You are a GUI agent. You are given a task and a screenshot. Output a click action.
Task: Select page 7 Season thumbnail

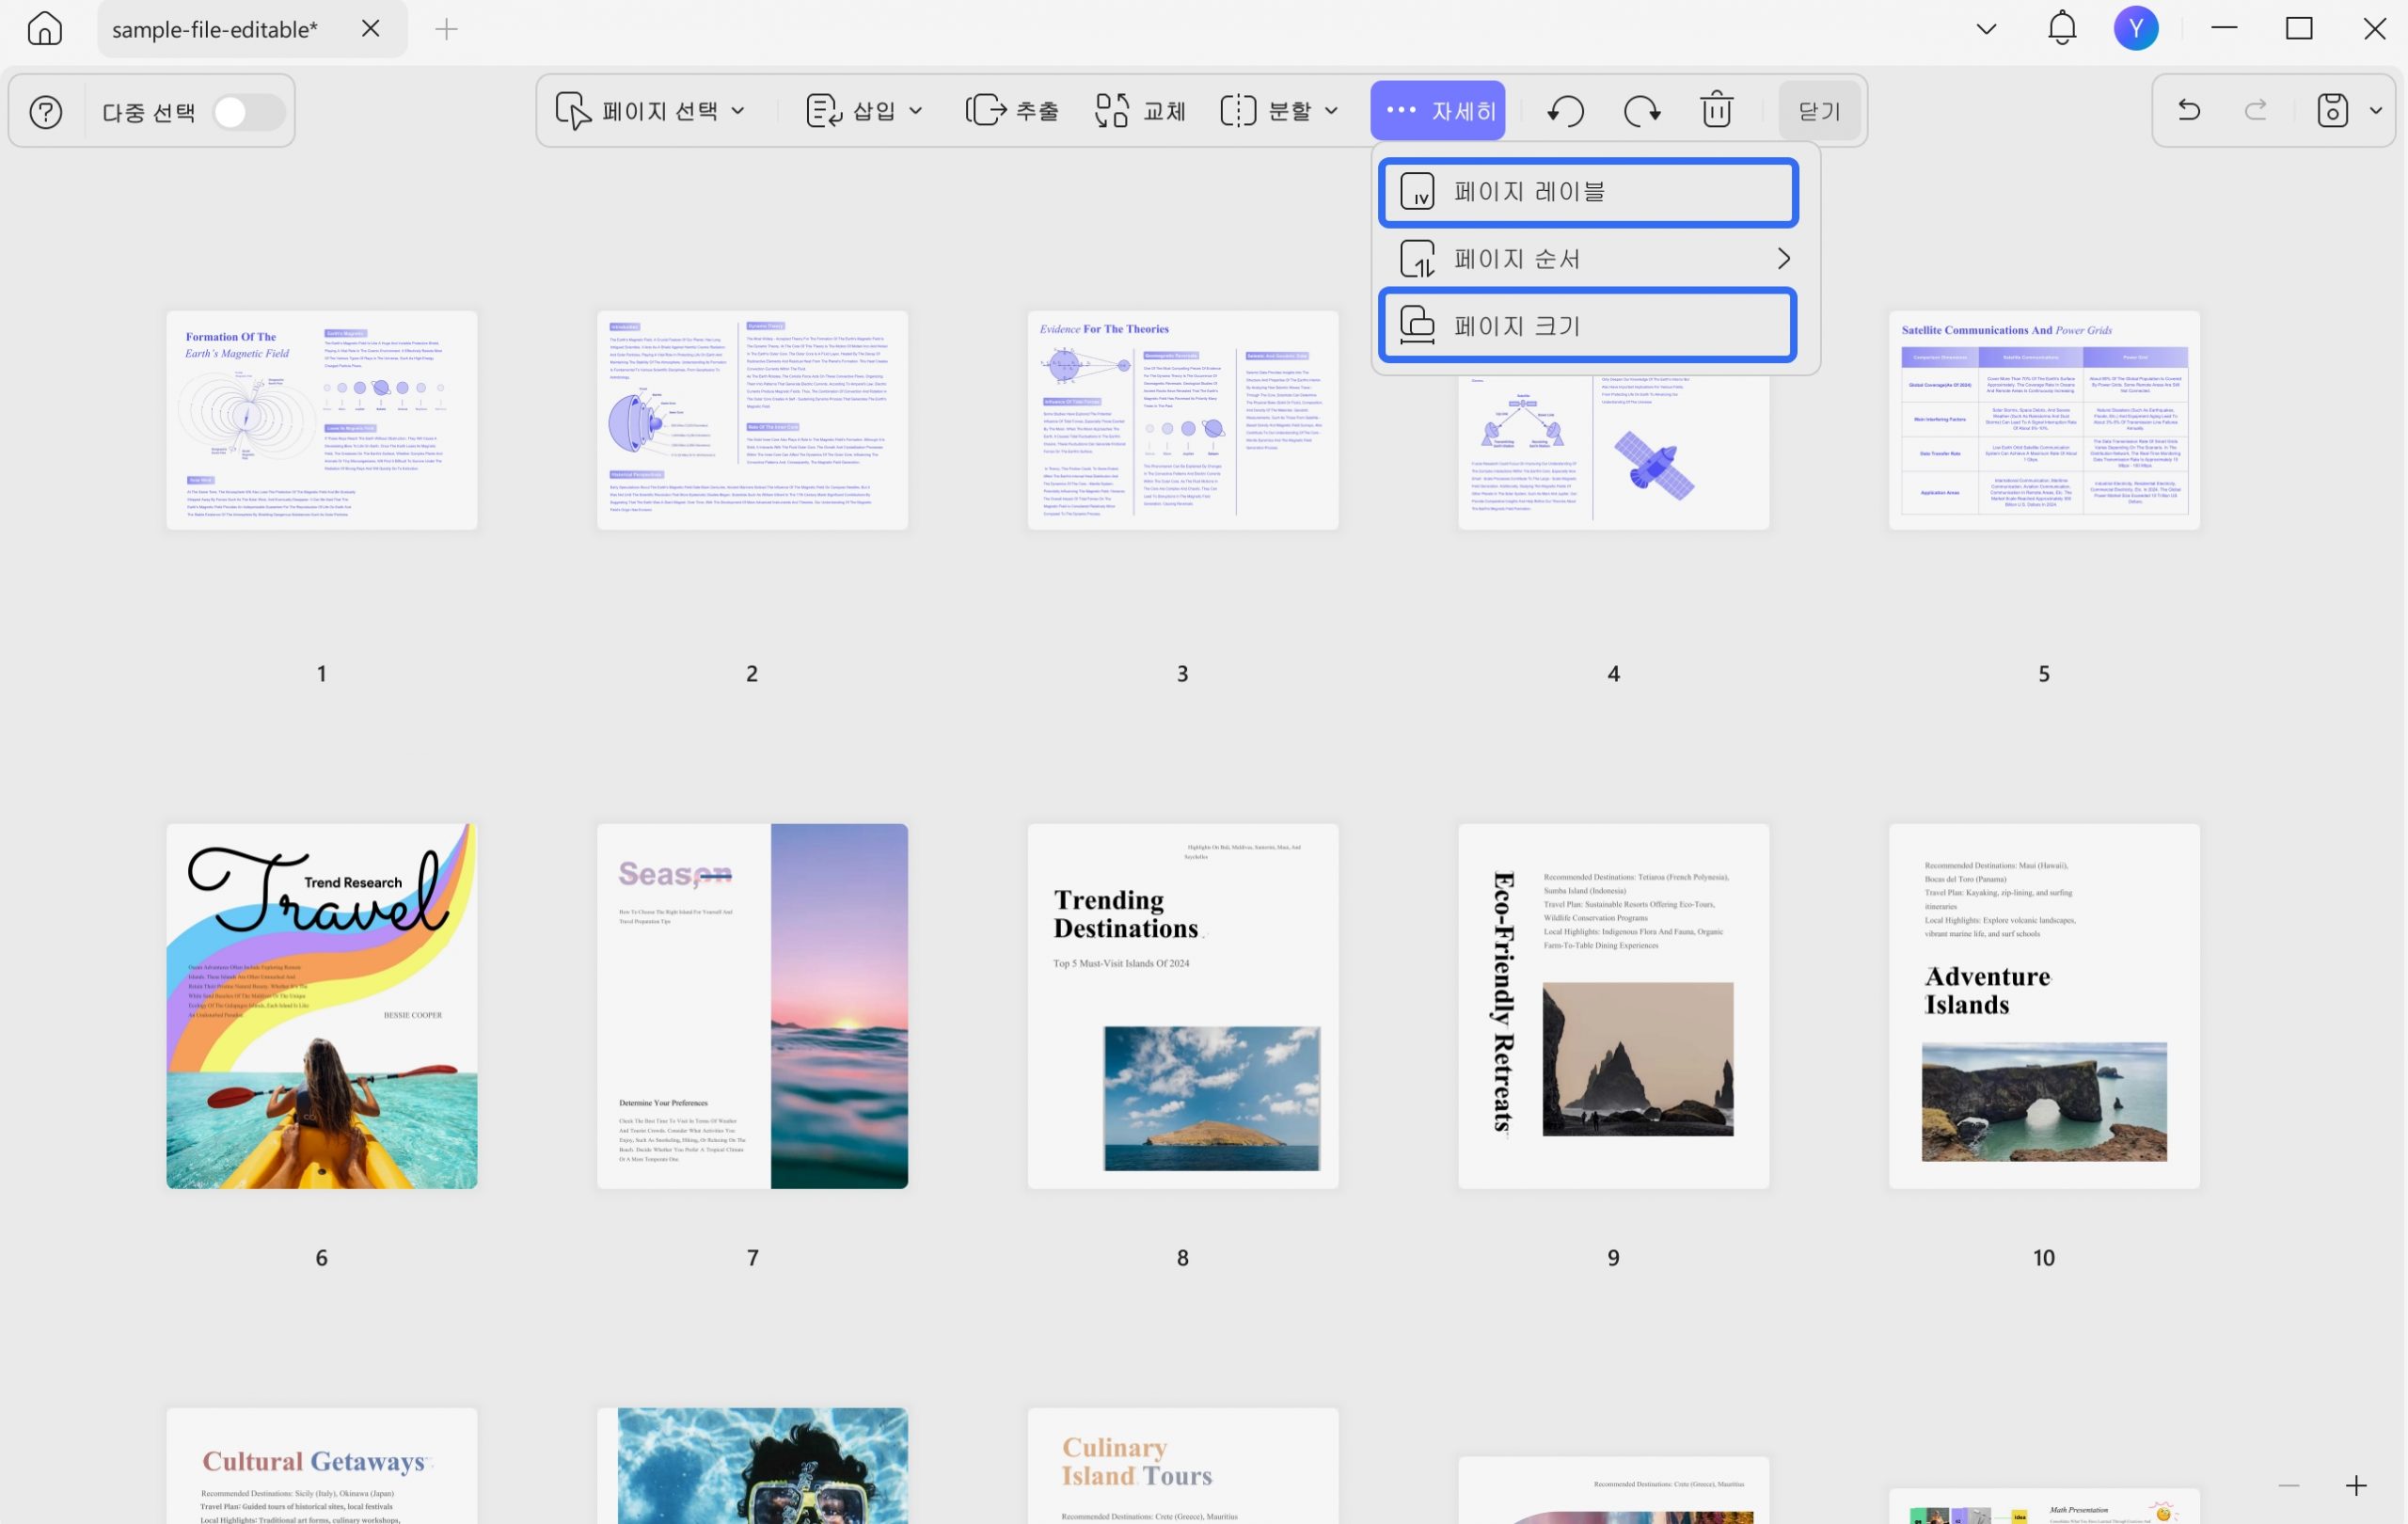pos(752,1006)
